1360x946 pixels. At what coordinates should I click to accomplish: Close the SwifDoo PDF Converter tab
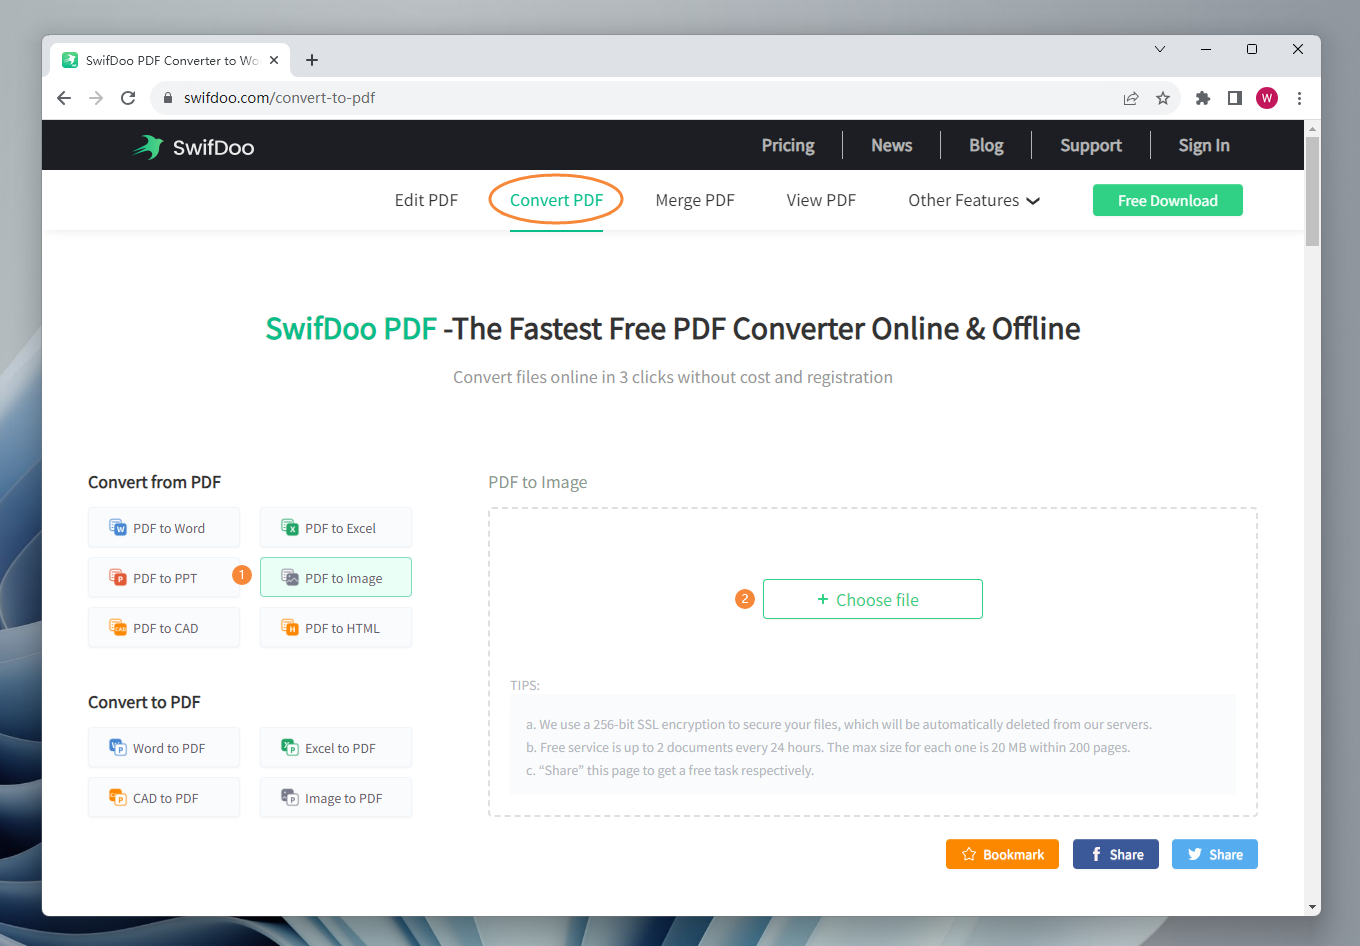[274, 60]
